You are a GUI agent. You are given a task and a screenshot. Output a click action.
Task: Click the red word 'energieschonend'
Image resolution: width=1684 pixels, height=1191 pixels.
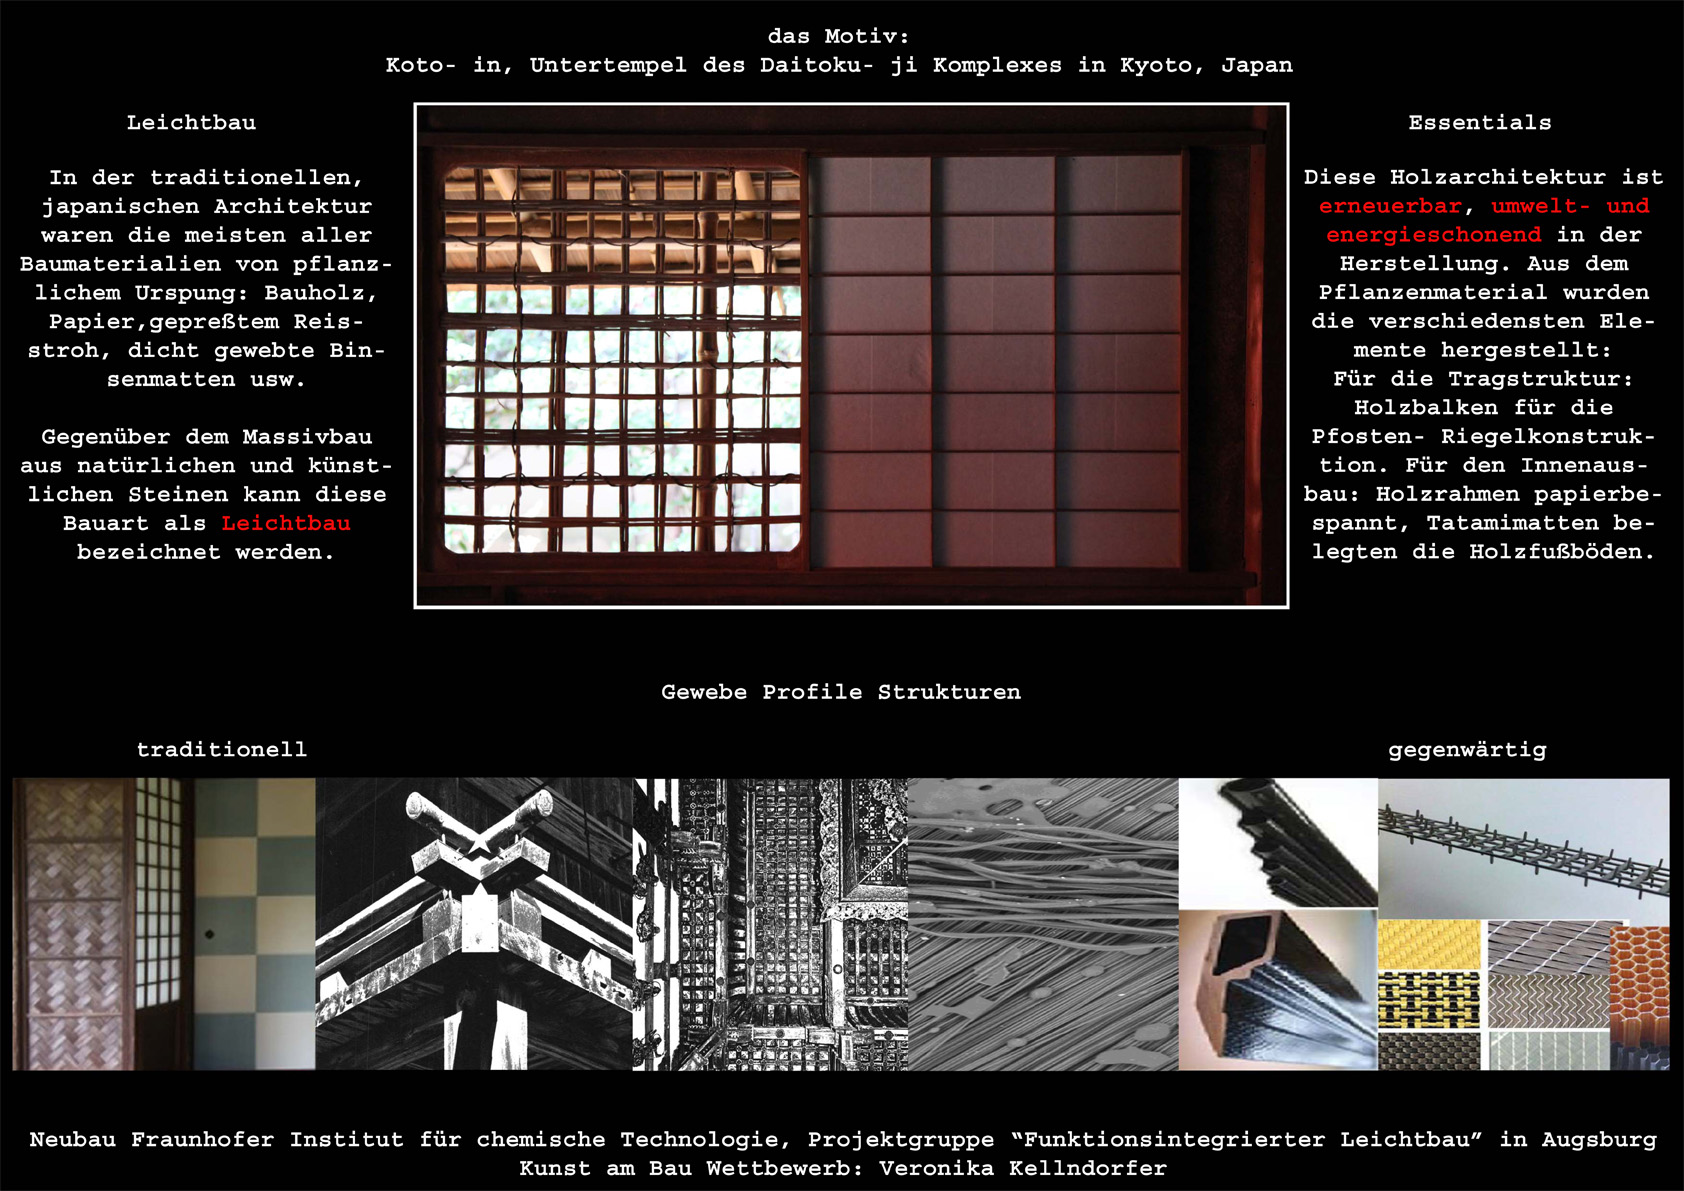click(1433, 235)
